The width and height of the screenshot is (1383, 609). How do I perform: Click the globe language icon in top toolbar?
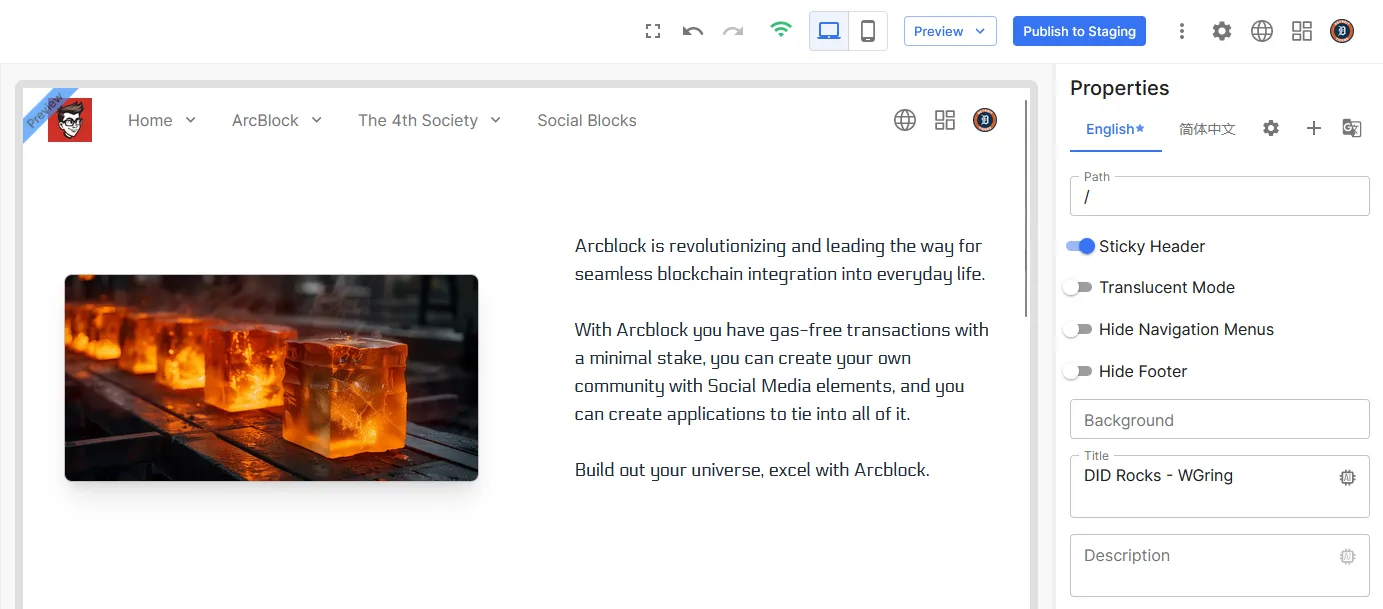point(1262,31)
